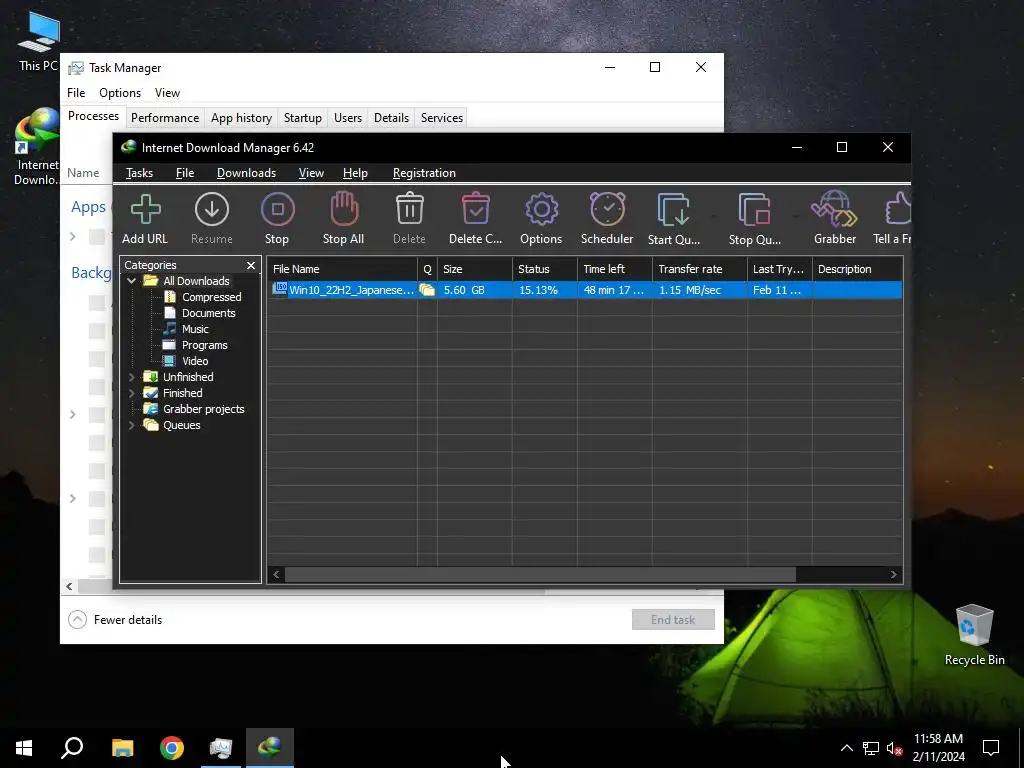Show hidden system tray icons
This screenshot has height=768, width=1024.
[846, 748]
